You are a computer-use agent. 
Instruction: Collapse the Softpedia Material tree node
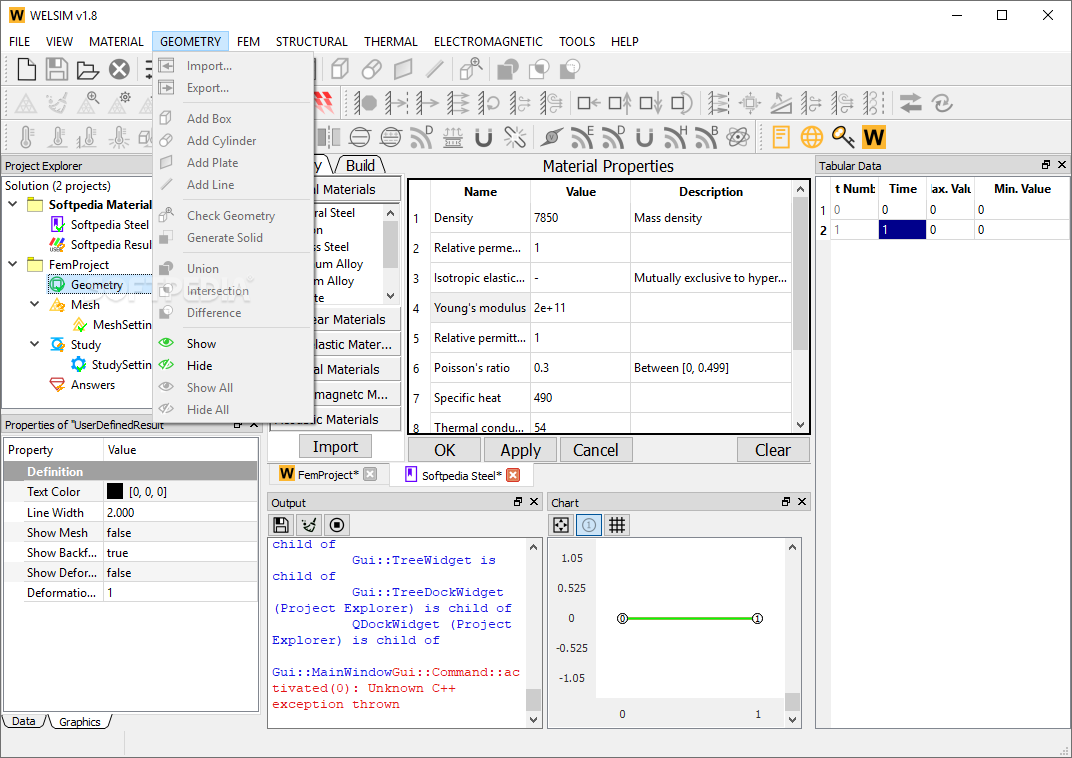(x=13, y=204)
